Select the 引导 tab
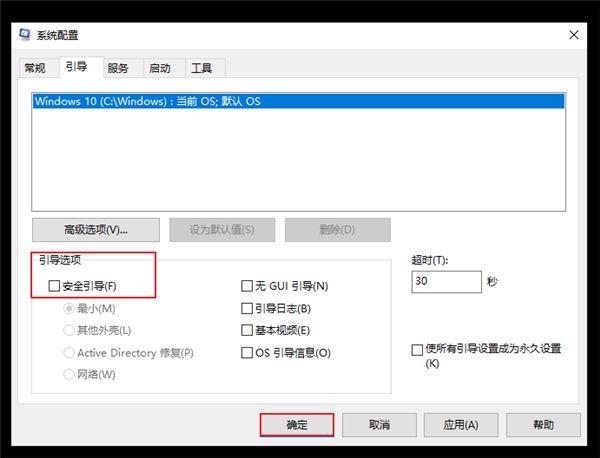This screenshot has height=458, width=600. pyautogui.click(x=76, y=67)
